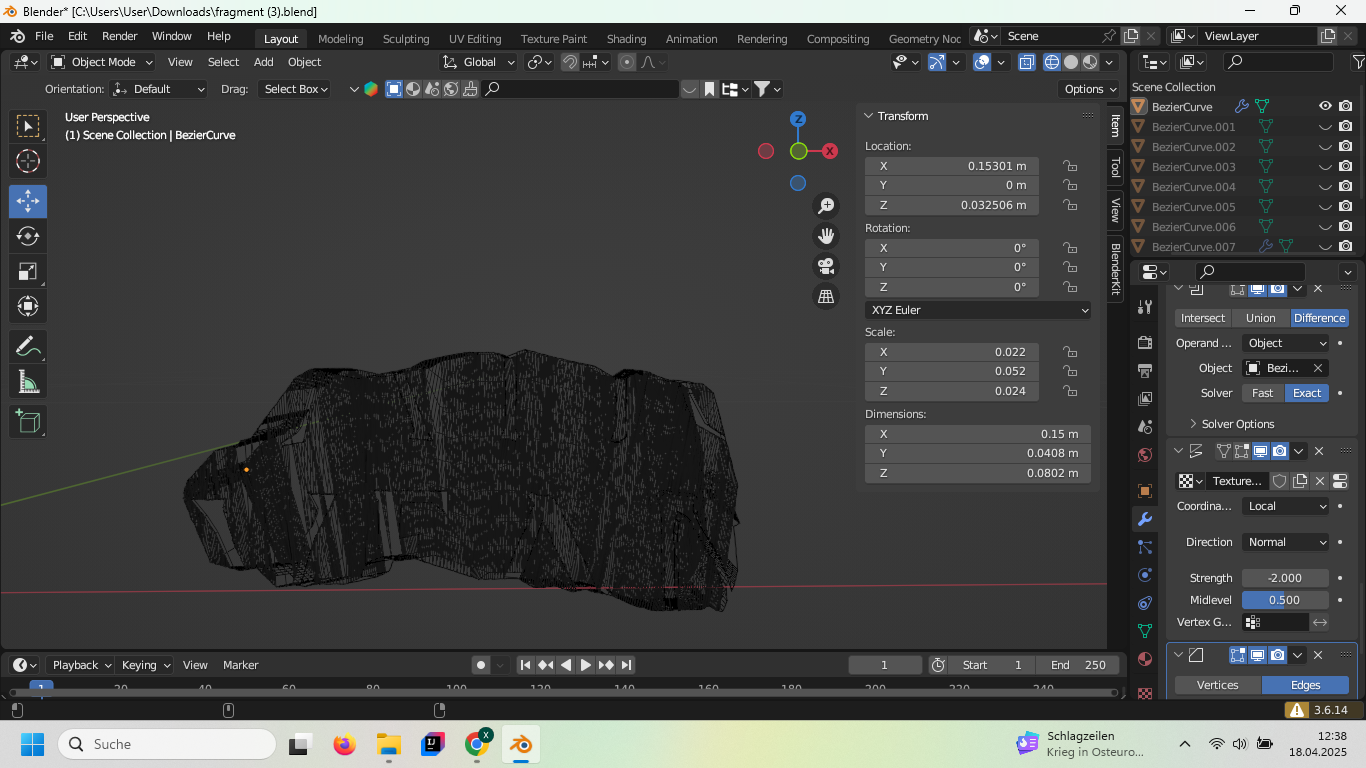Hide BezierCurve using its eye icon
1366x768 pixels.
pos(1325,106)
